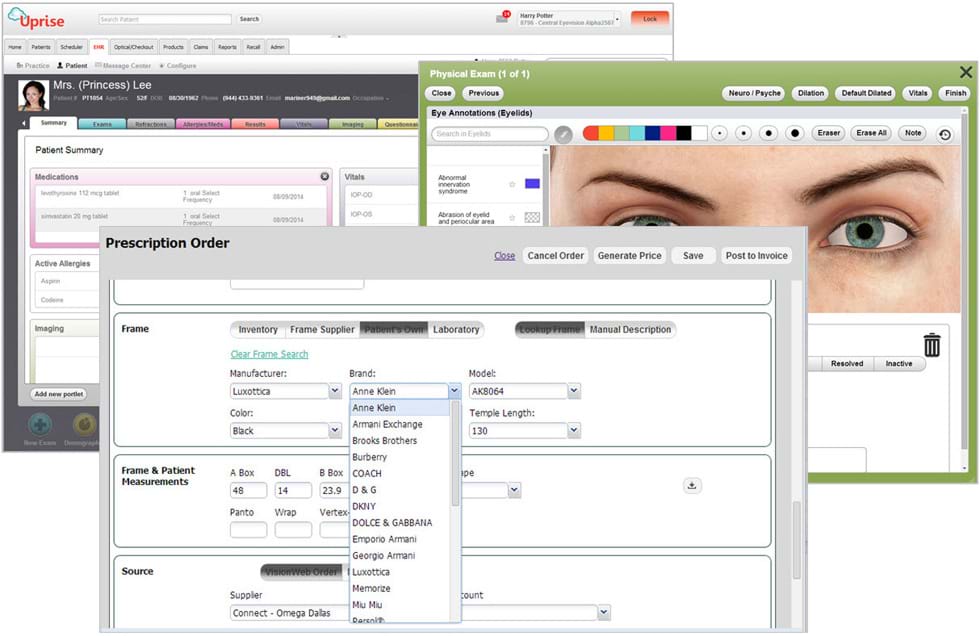The image size is (980, 636).
Task: Star the Abrasion of eyelid entry
Action: coord(512,217)
